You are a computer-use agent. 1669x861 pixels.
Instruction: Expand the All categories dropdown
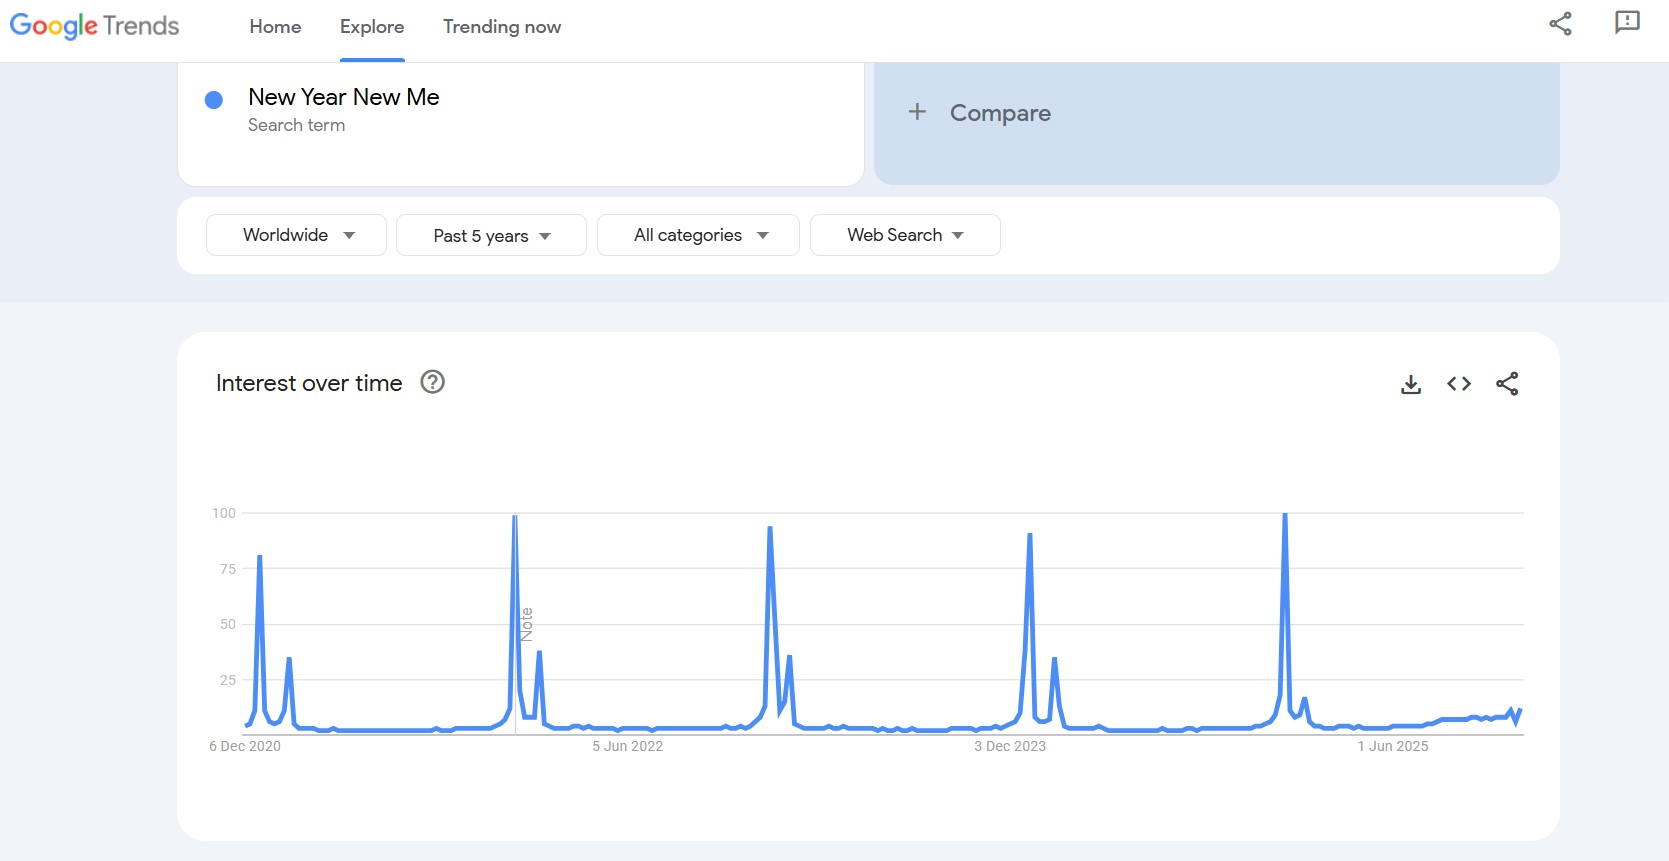coord(698,235)
